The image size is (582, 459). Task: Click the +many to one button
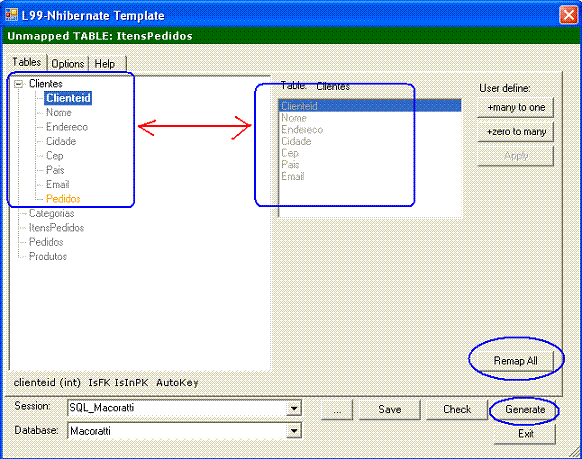(516, 108)
